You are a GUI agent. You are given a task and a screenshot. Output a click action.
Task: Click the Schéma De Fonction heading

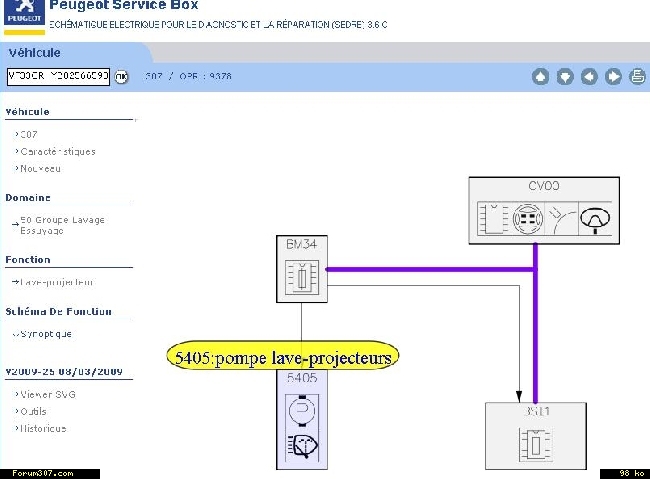[58, 311]
